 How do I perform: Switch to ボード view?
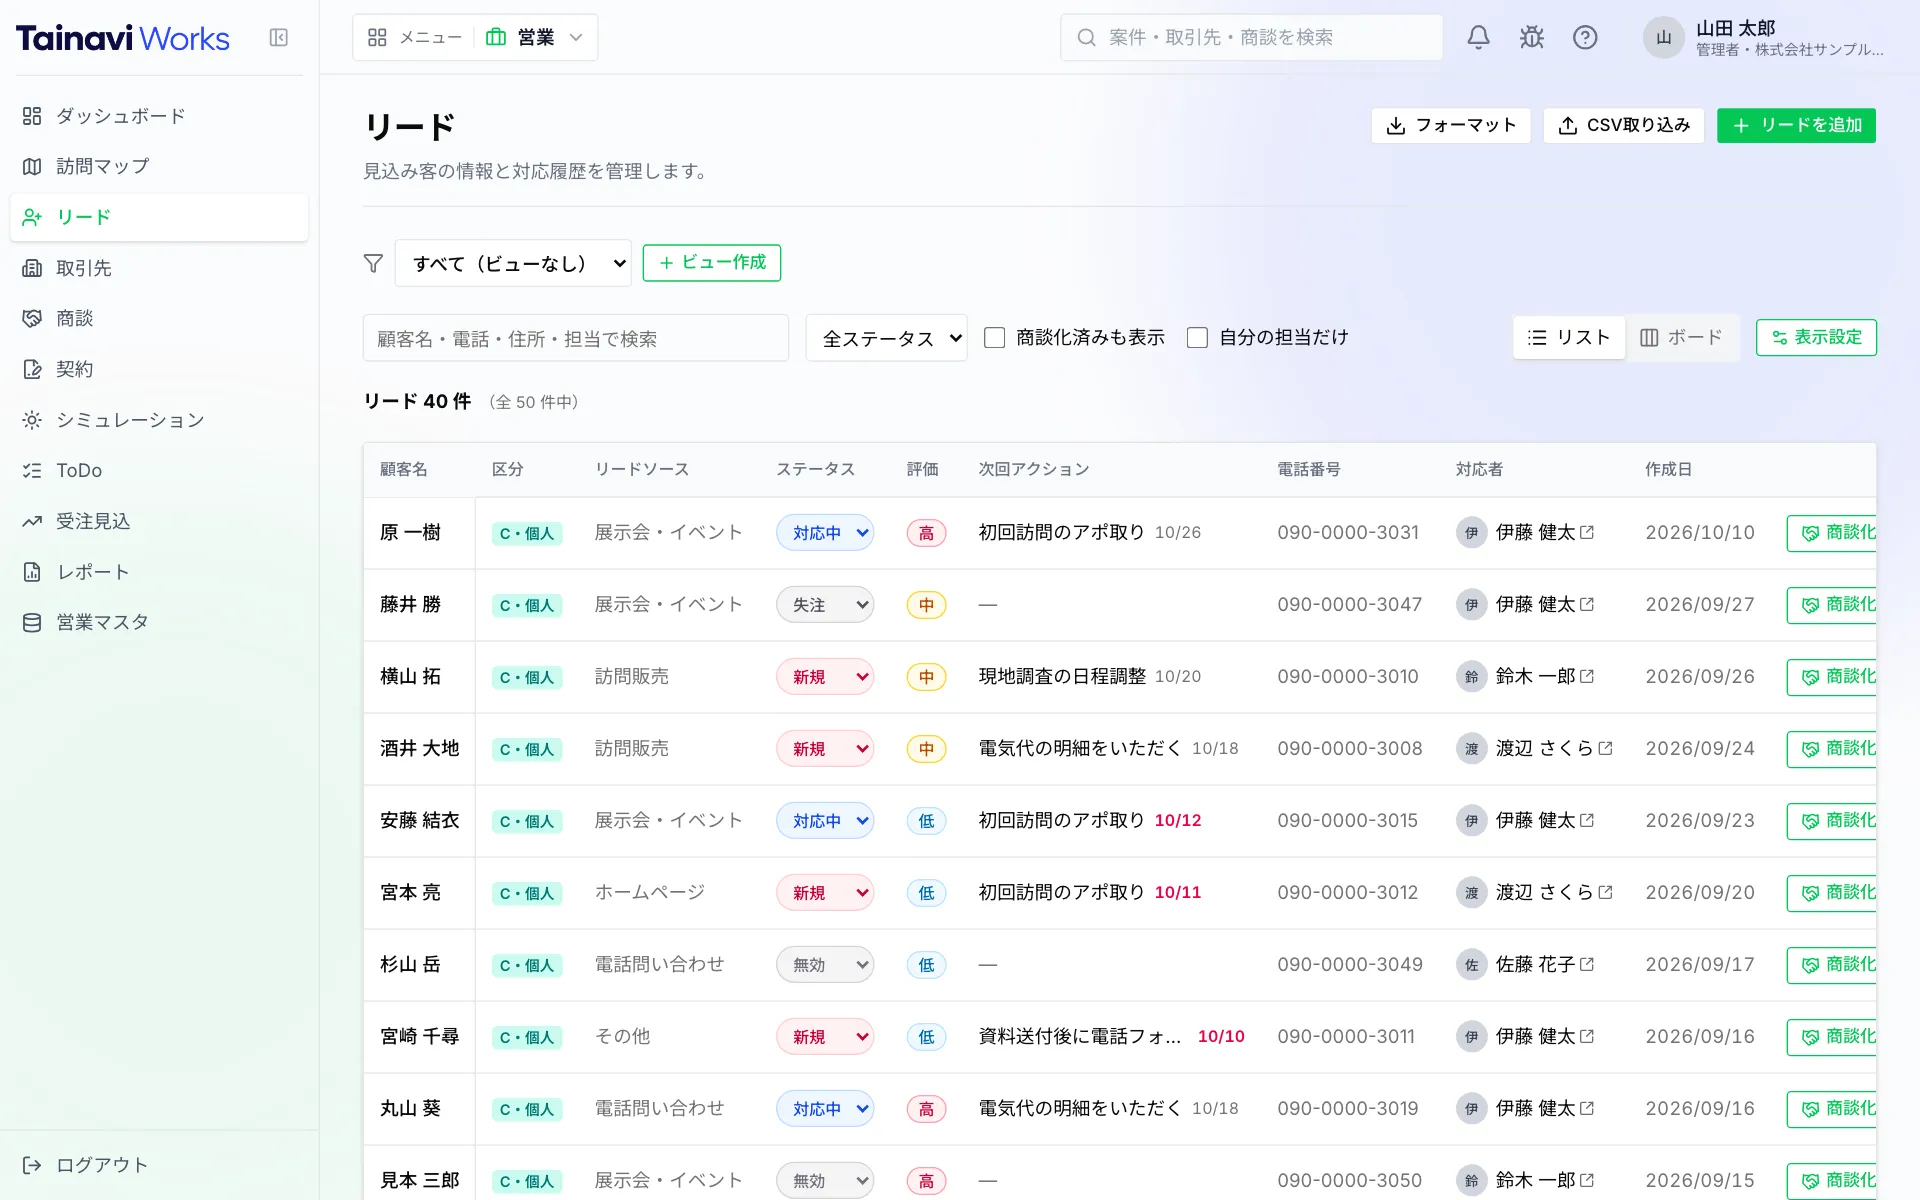pos(1681,338)
